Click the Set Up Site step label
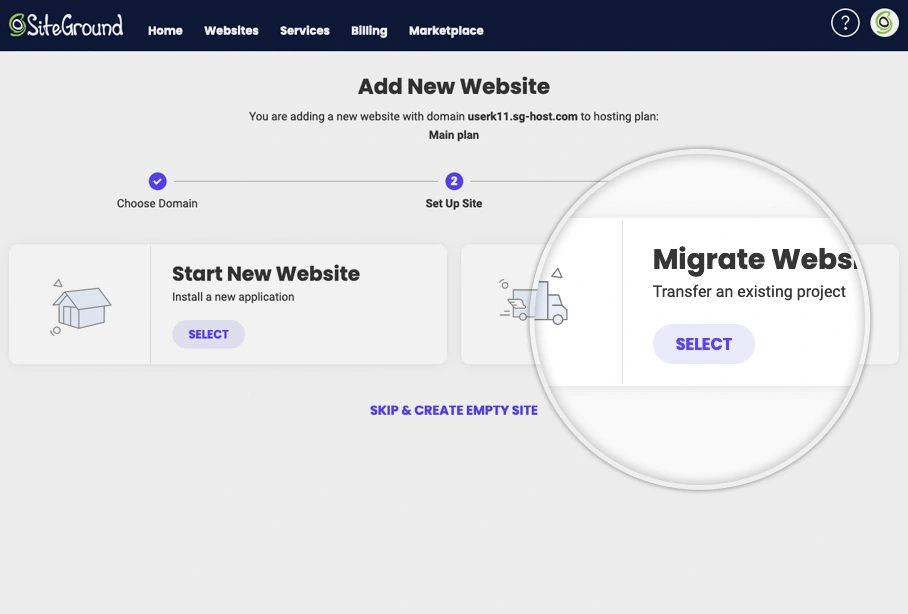Image resolution: width=908 pixels, height=614 pixels. click(454, 203)
